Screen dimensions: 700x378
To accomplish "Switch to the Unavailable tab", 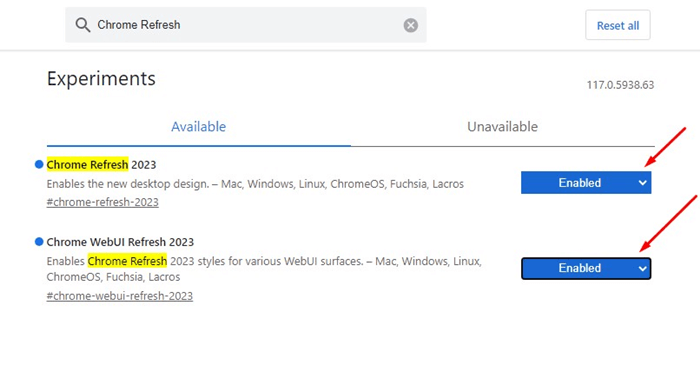I will (x=502, y=127).
